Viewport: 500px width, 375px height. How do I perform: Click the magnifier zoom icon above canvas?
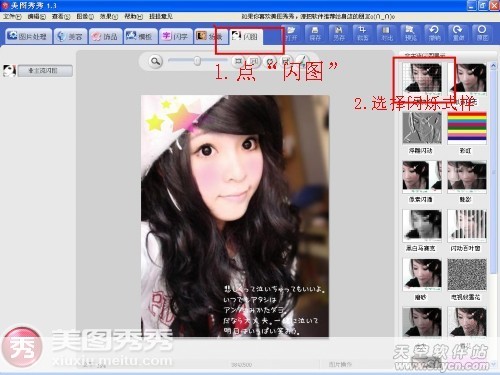point(155,61)
